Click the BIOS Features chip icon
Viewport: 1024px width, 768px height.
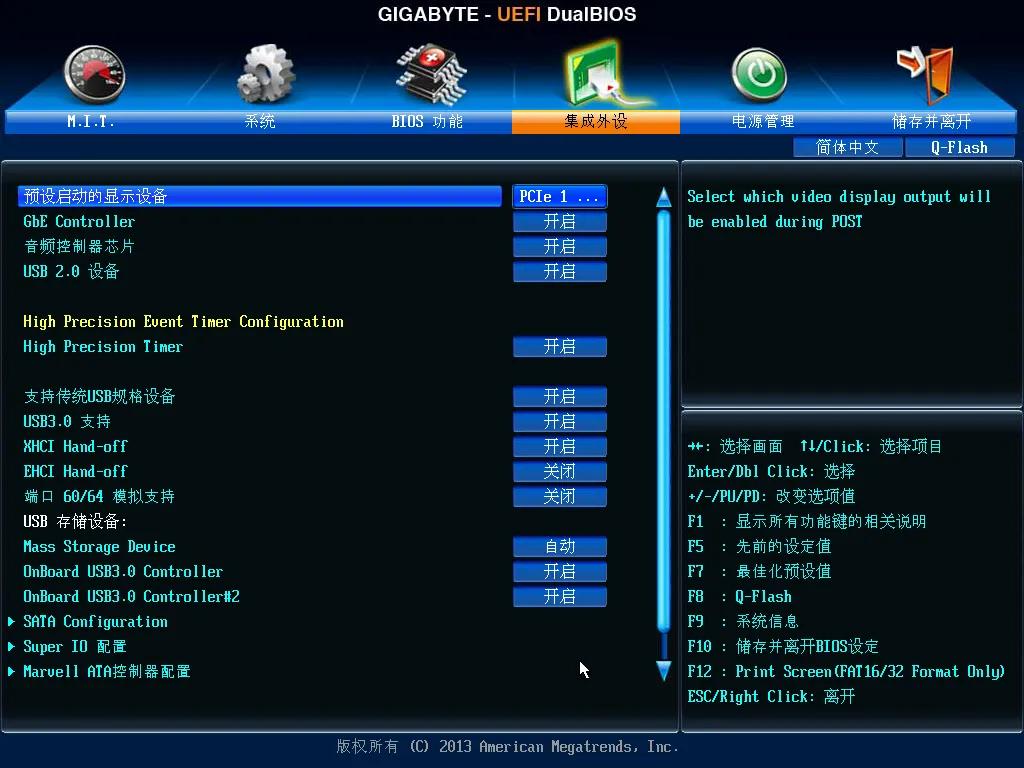[x=432, y=74]
